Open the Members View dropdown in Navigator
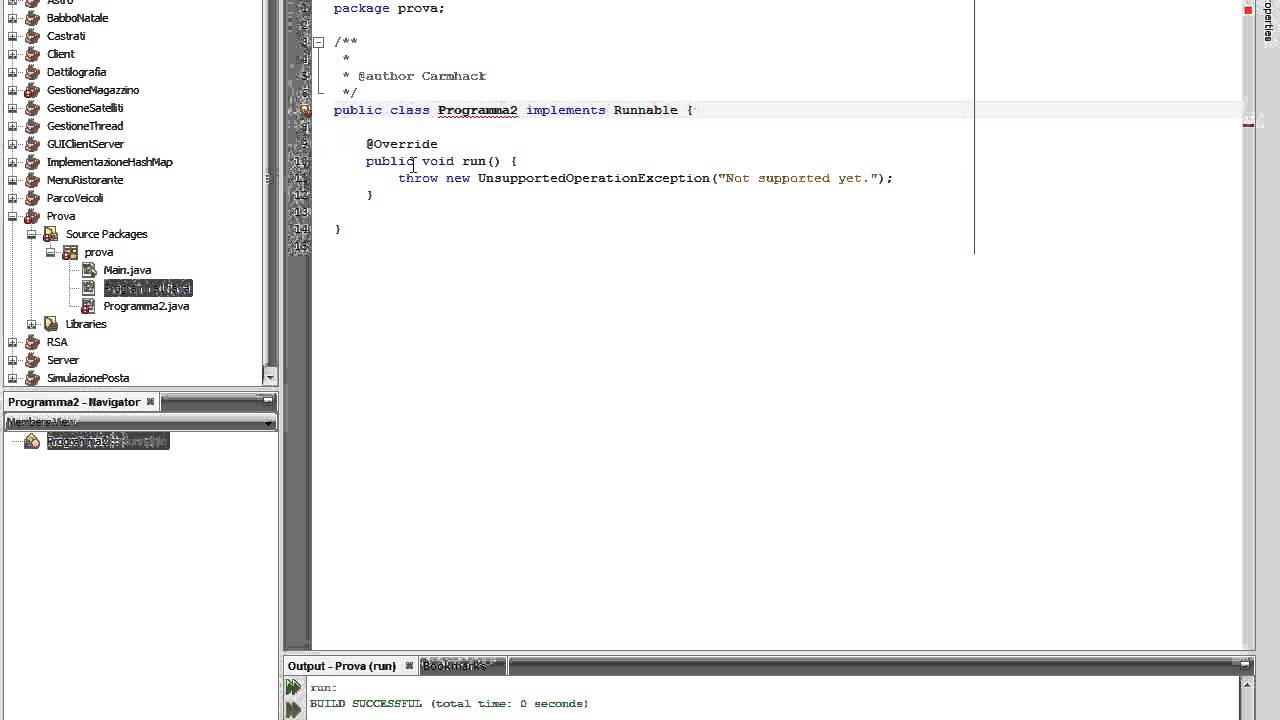Image resolution: width=1280 pixels, height=720 pixels. [x=140, y=422]
